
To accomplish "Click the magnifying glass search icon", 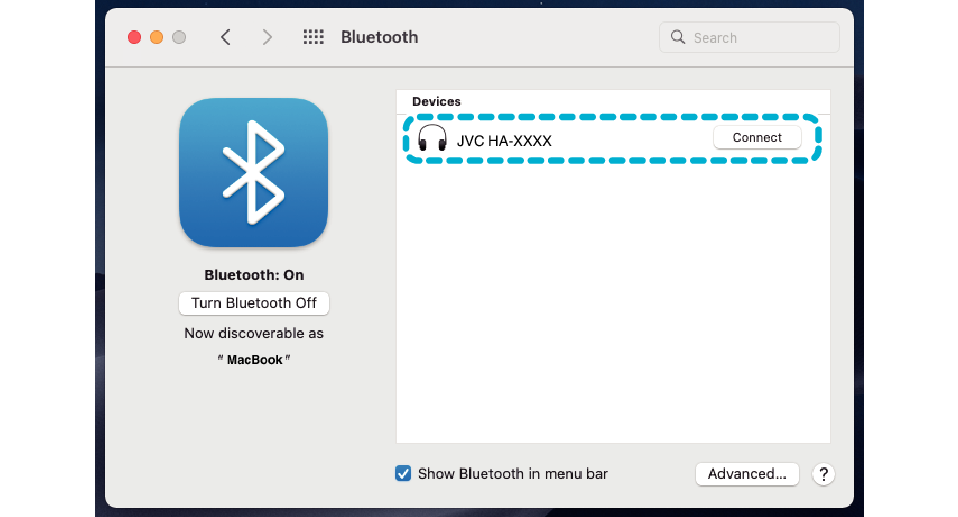I will pyautogui.click(x=678, y=38).
